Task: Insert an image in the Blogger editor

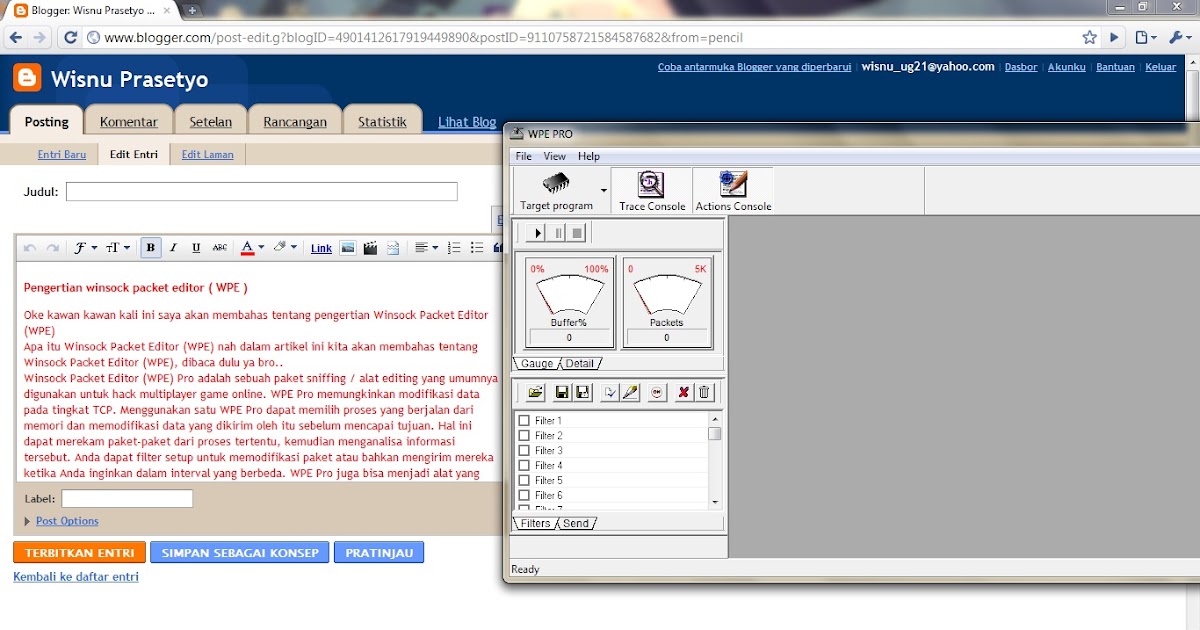Action: (347, 248)
